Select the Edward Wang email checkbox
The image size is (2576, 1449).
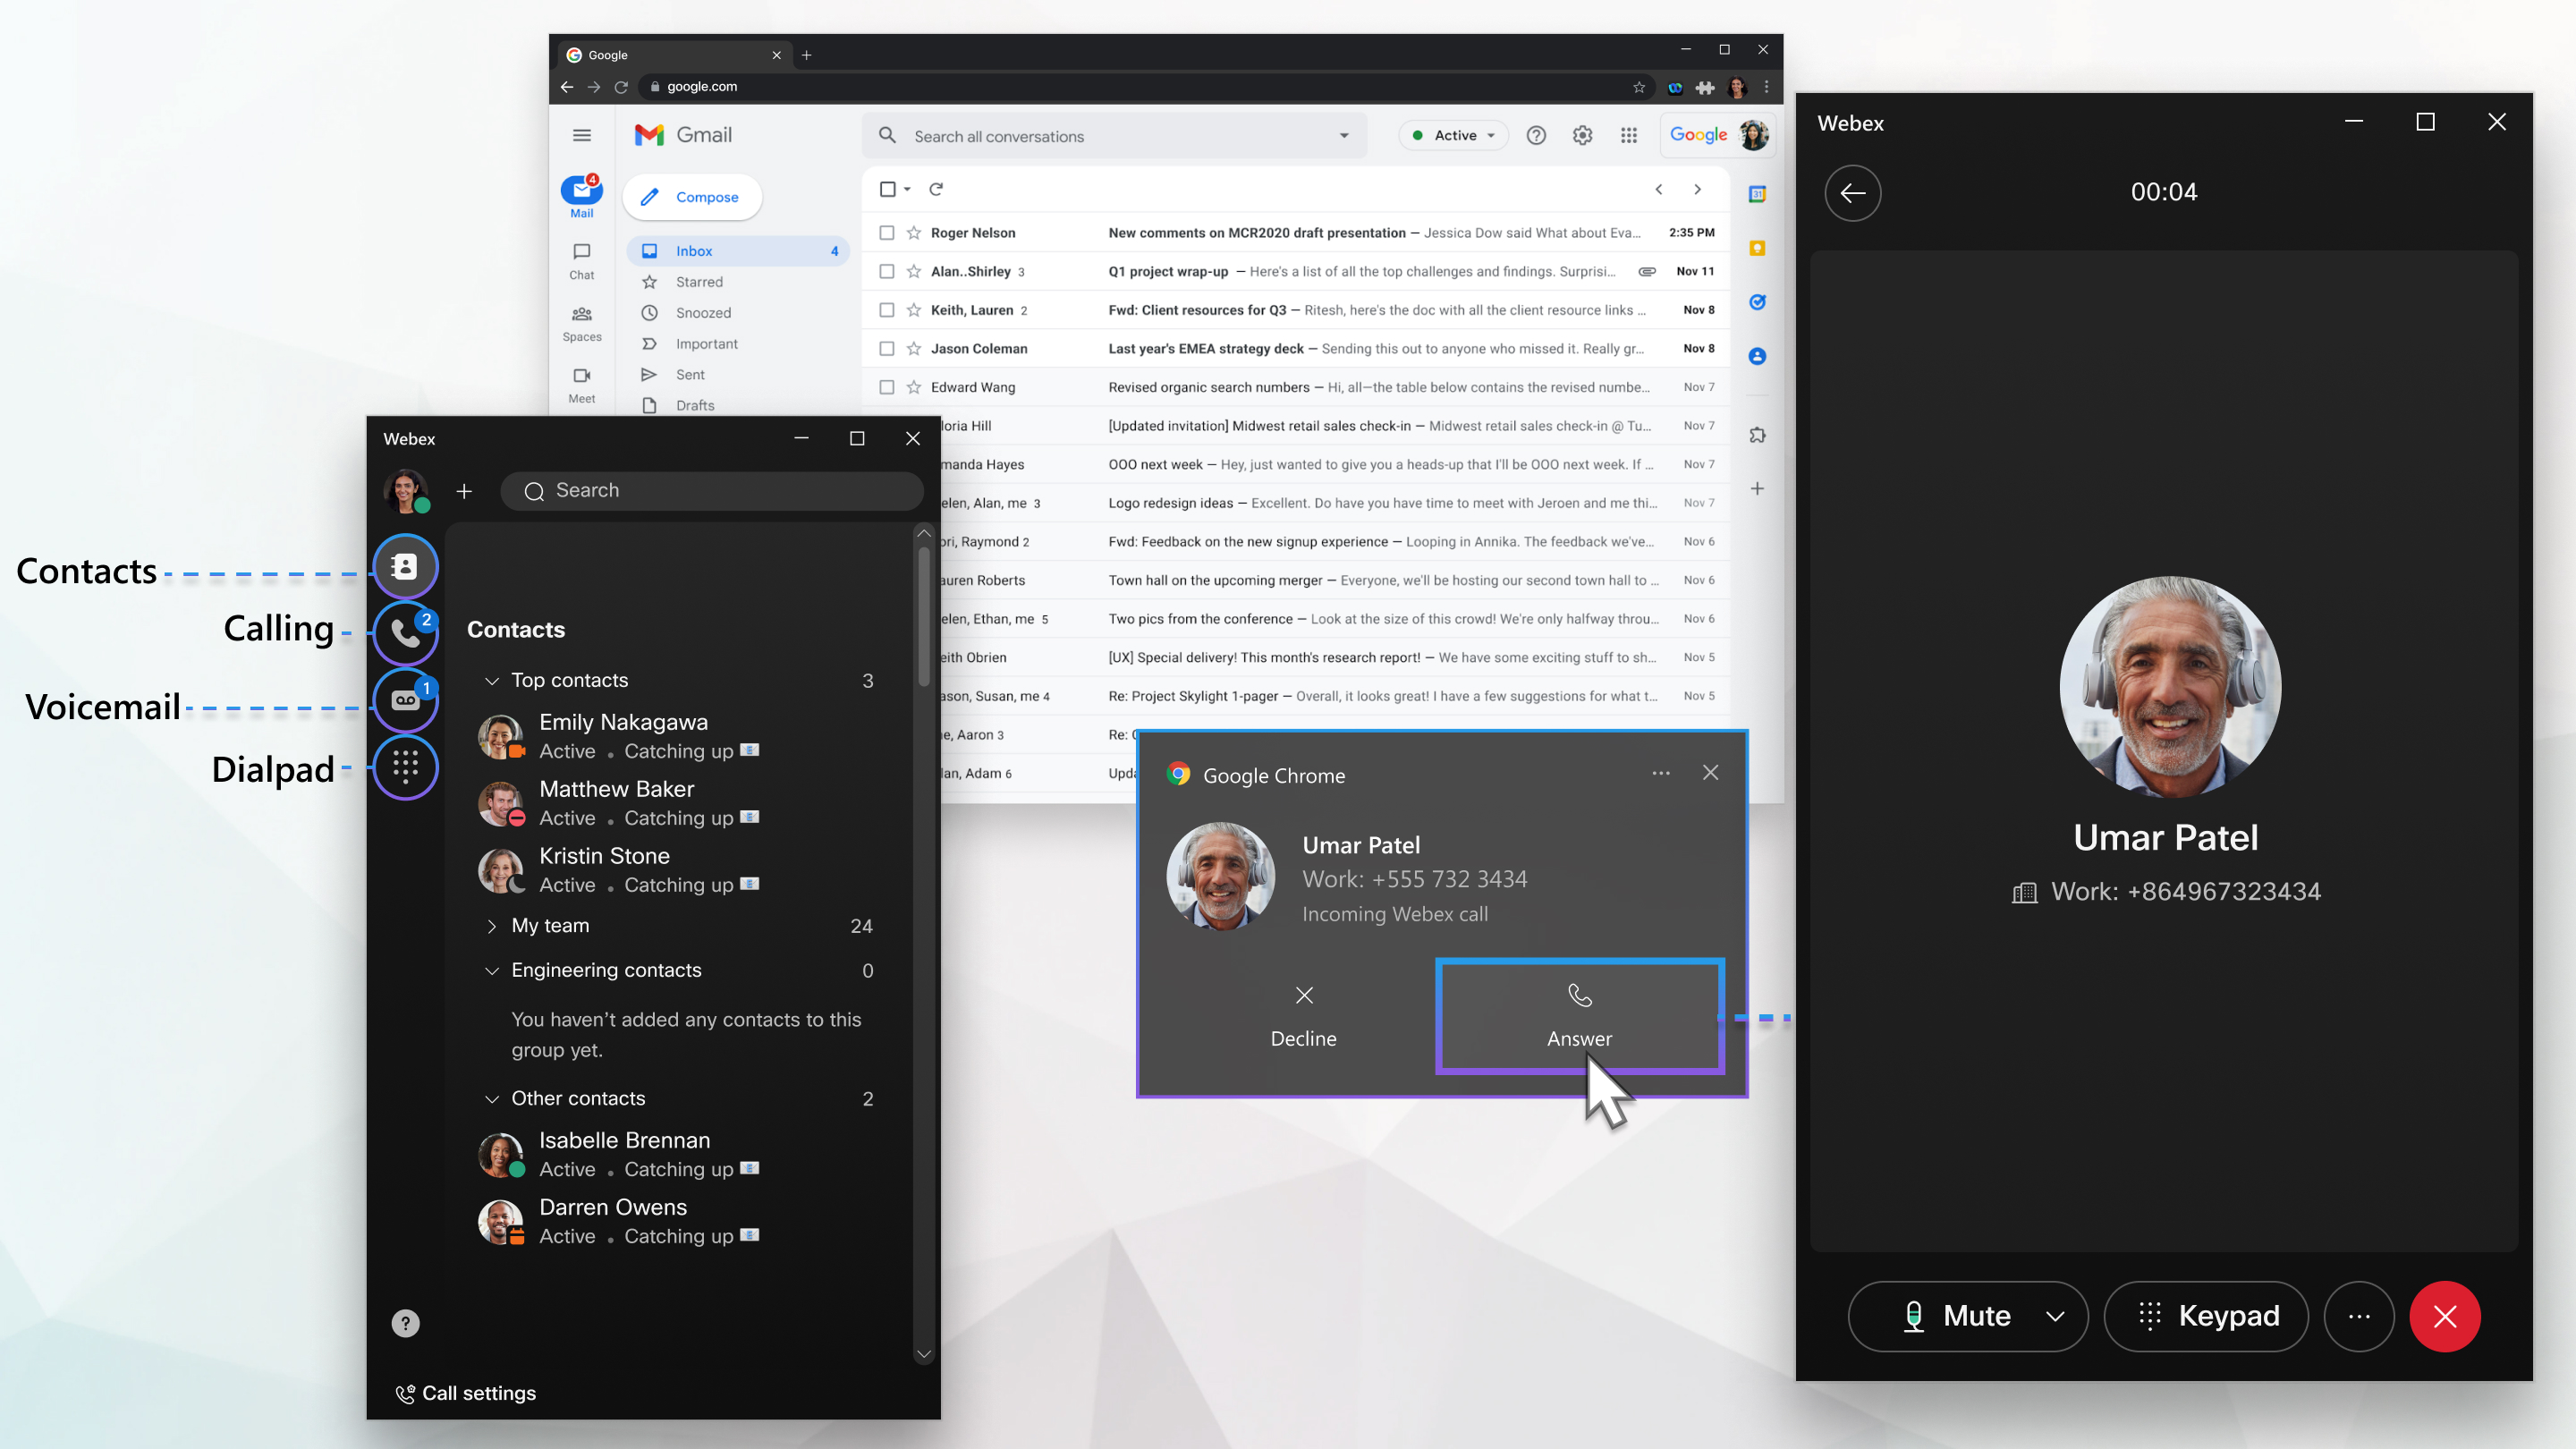[x=886, y=387]
